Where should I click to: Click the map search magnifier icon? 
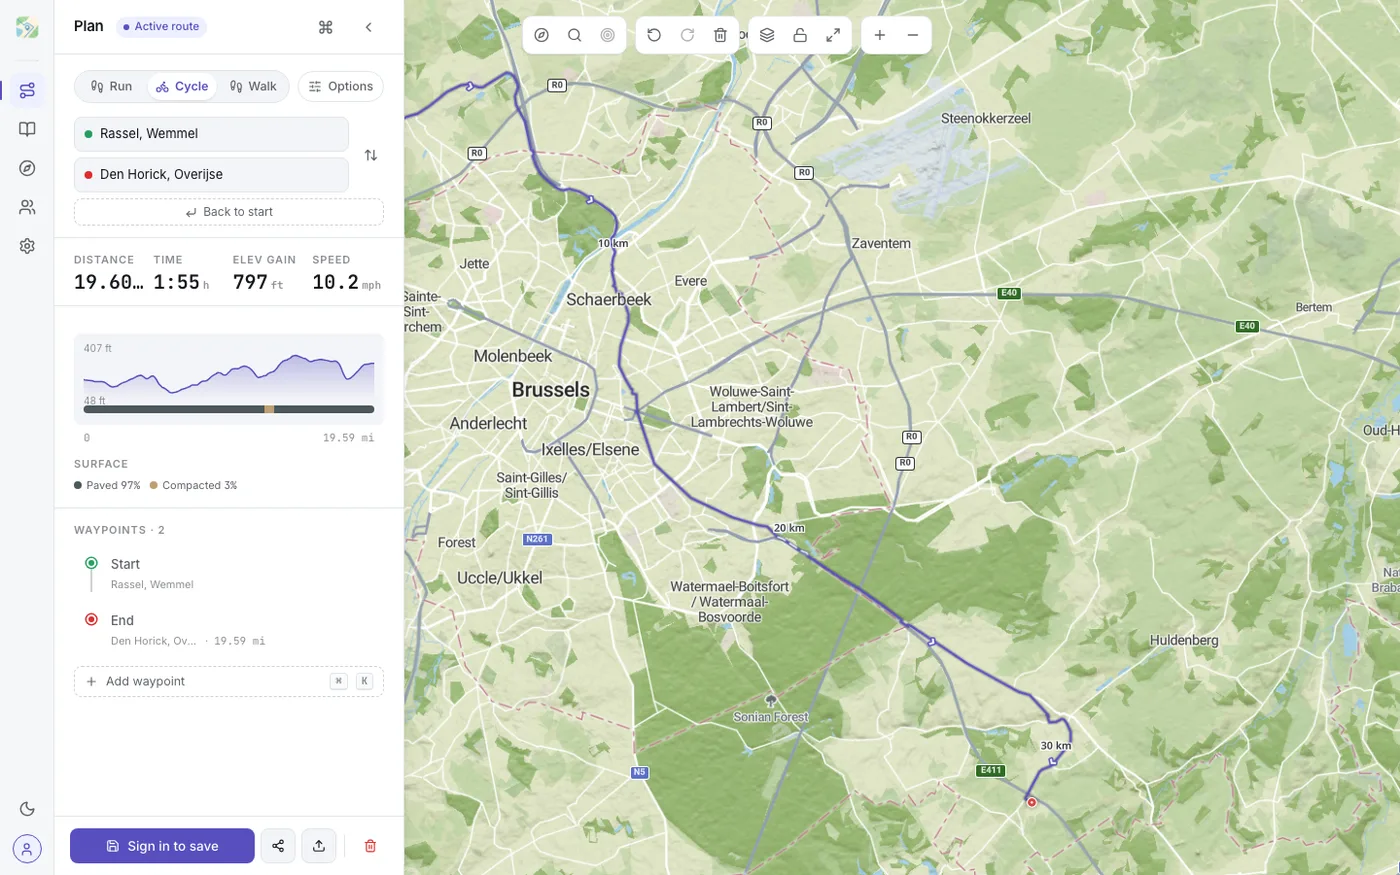click(575, 35)
